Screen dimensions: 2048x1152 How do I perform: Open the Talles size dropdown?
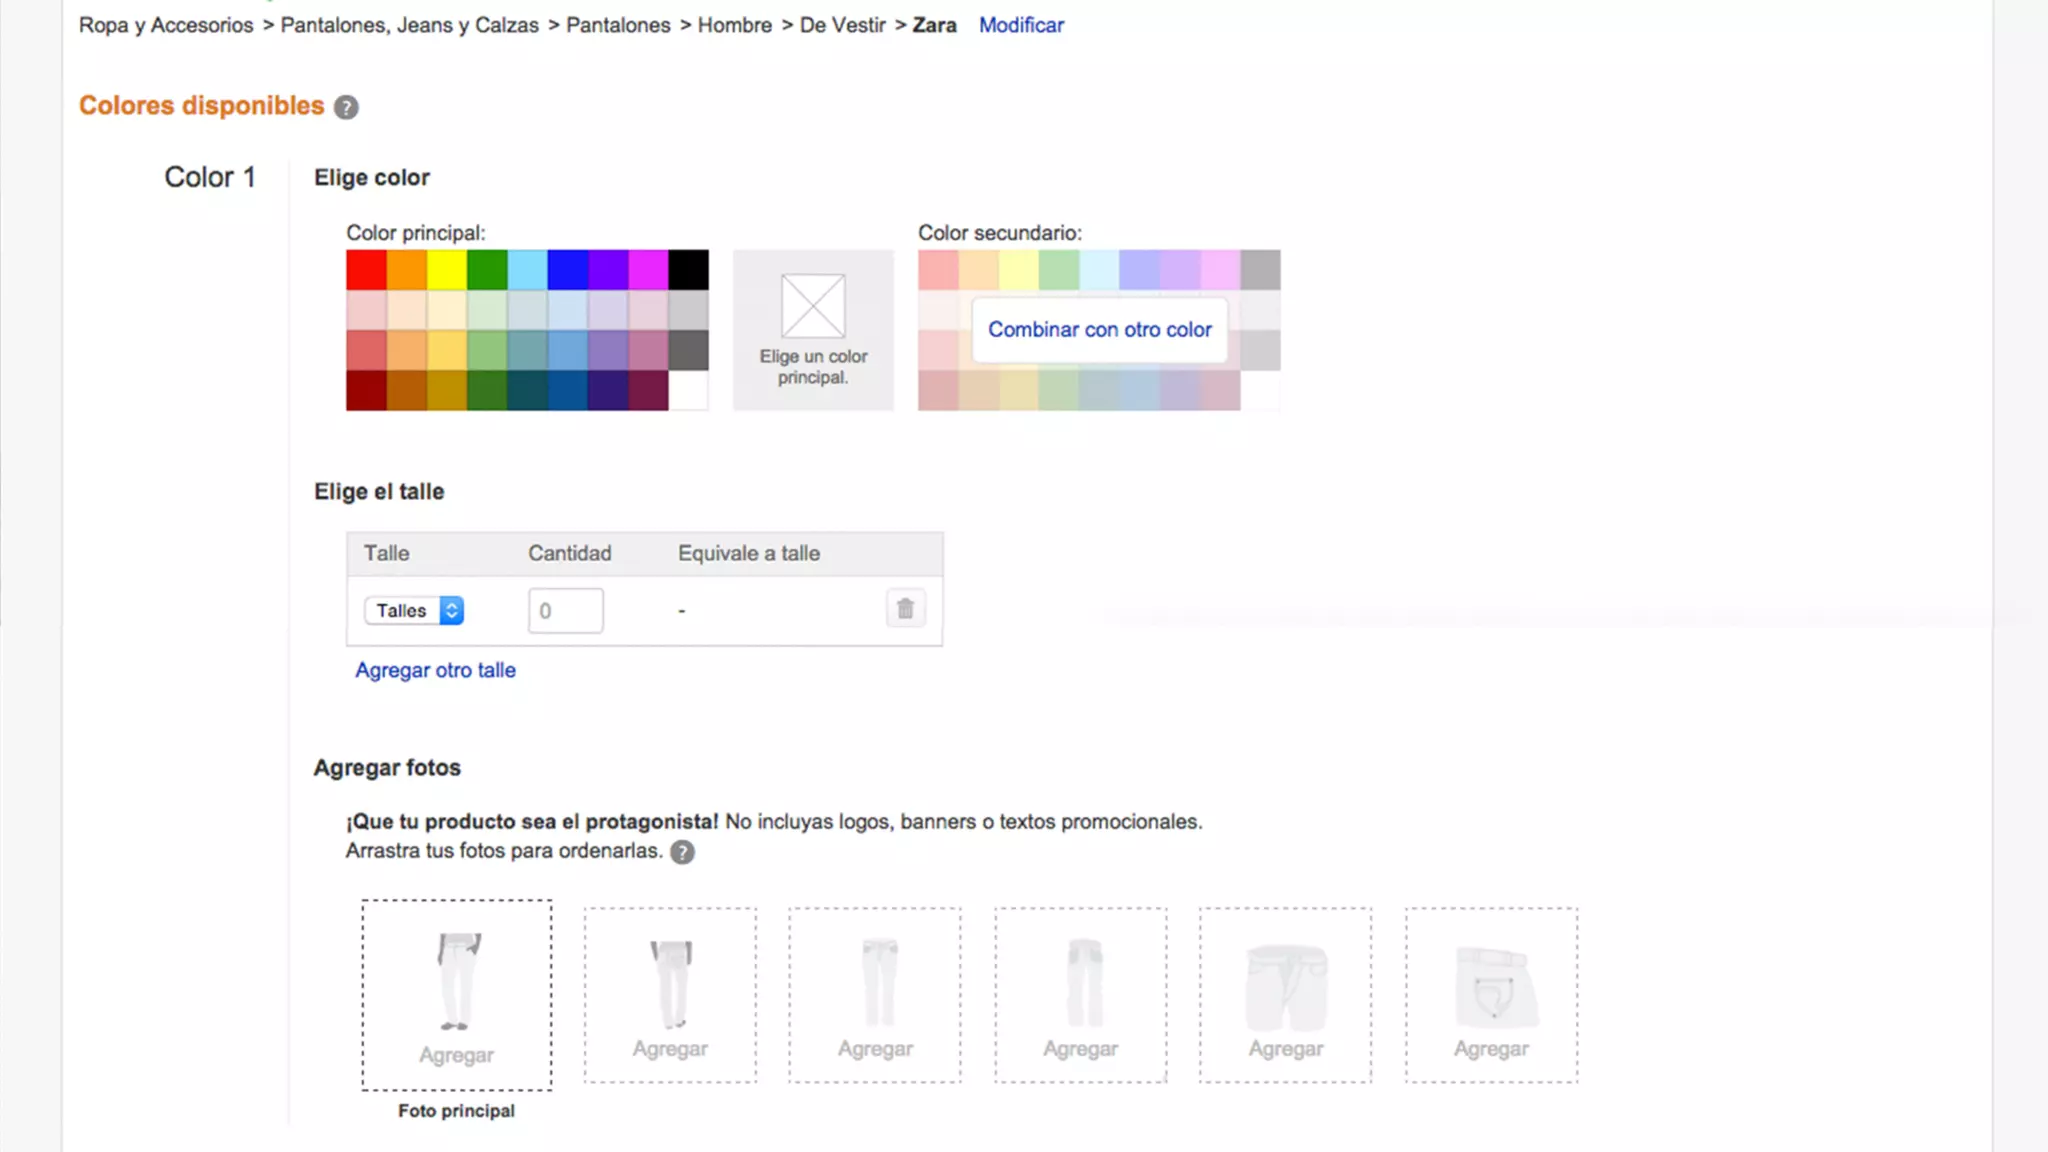point(414,610)
